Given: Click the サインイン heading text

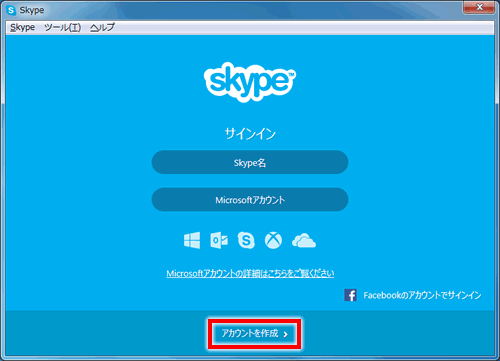Looking at the screenshot, I should coord(250,134).
